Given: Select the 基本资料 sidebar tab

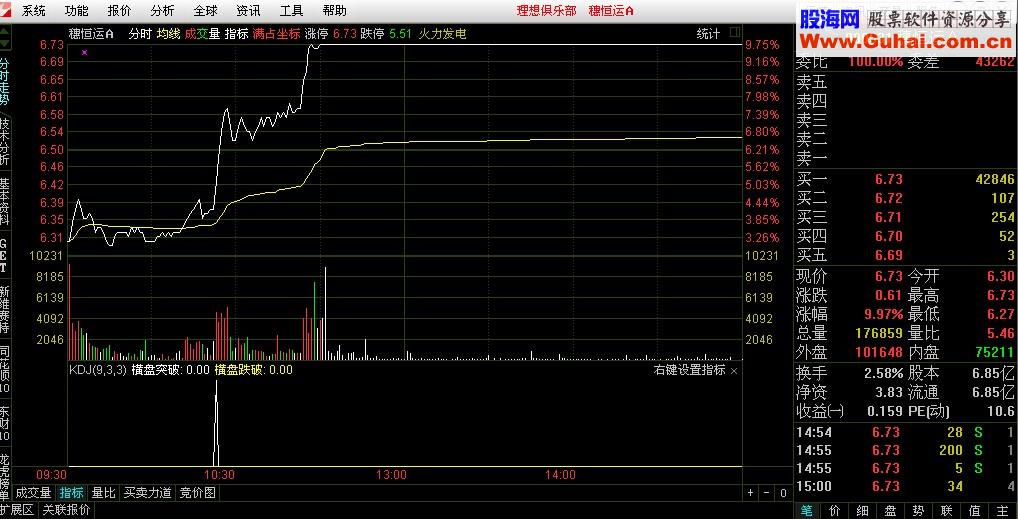Looking at the screenshot, I should (x=5, y=201).
